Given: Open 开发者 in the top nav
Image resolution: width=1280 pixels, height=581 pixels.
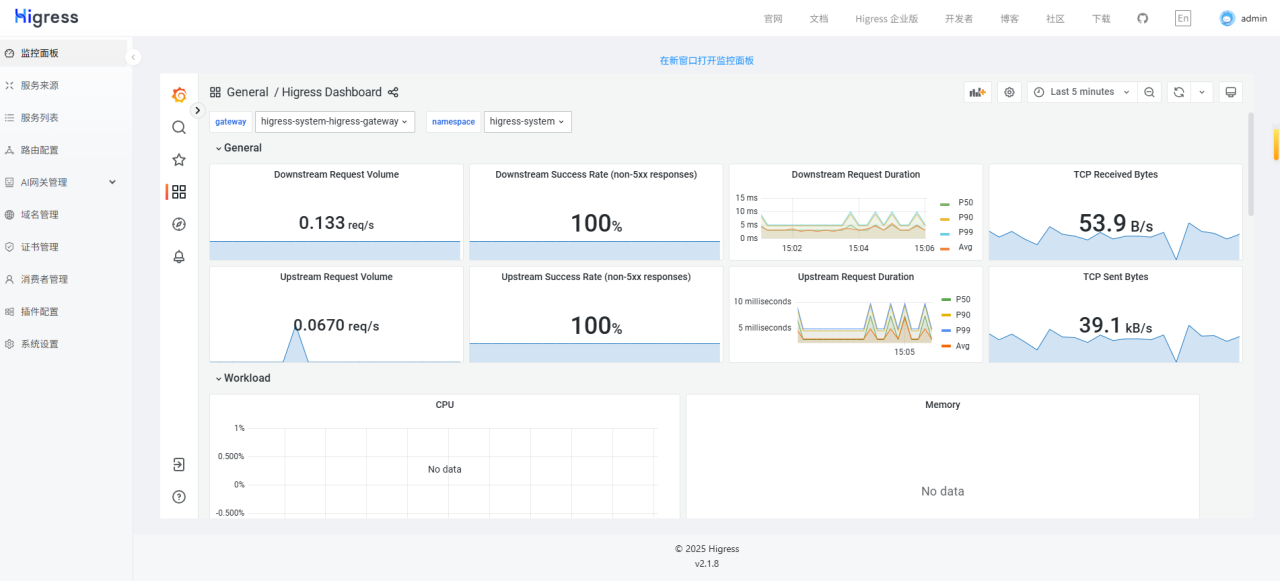Looking at the screenshot, I should [959, 18].
